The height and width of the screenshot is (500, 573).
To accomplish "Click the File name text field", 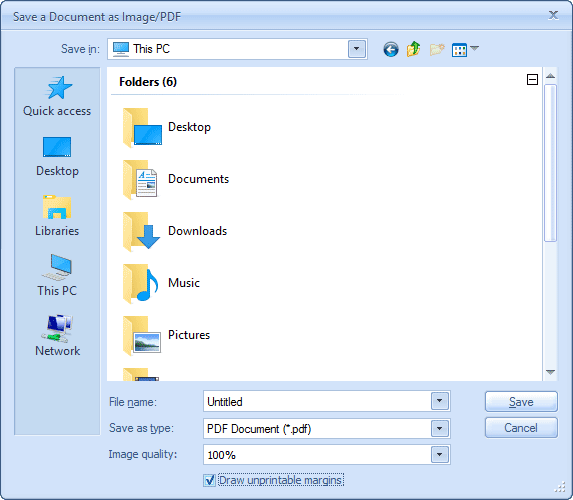I will coord(317,401).
